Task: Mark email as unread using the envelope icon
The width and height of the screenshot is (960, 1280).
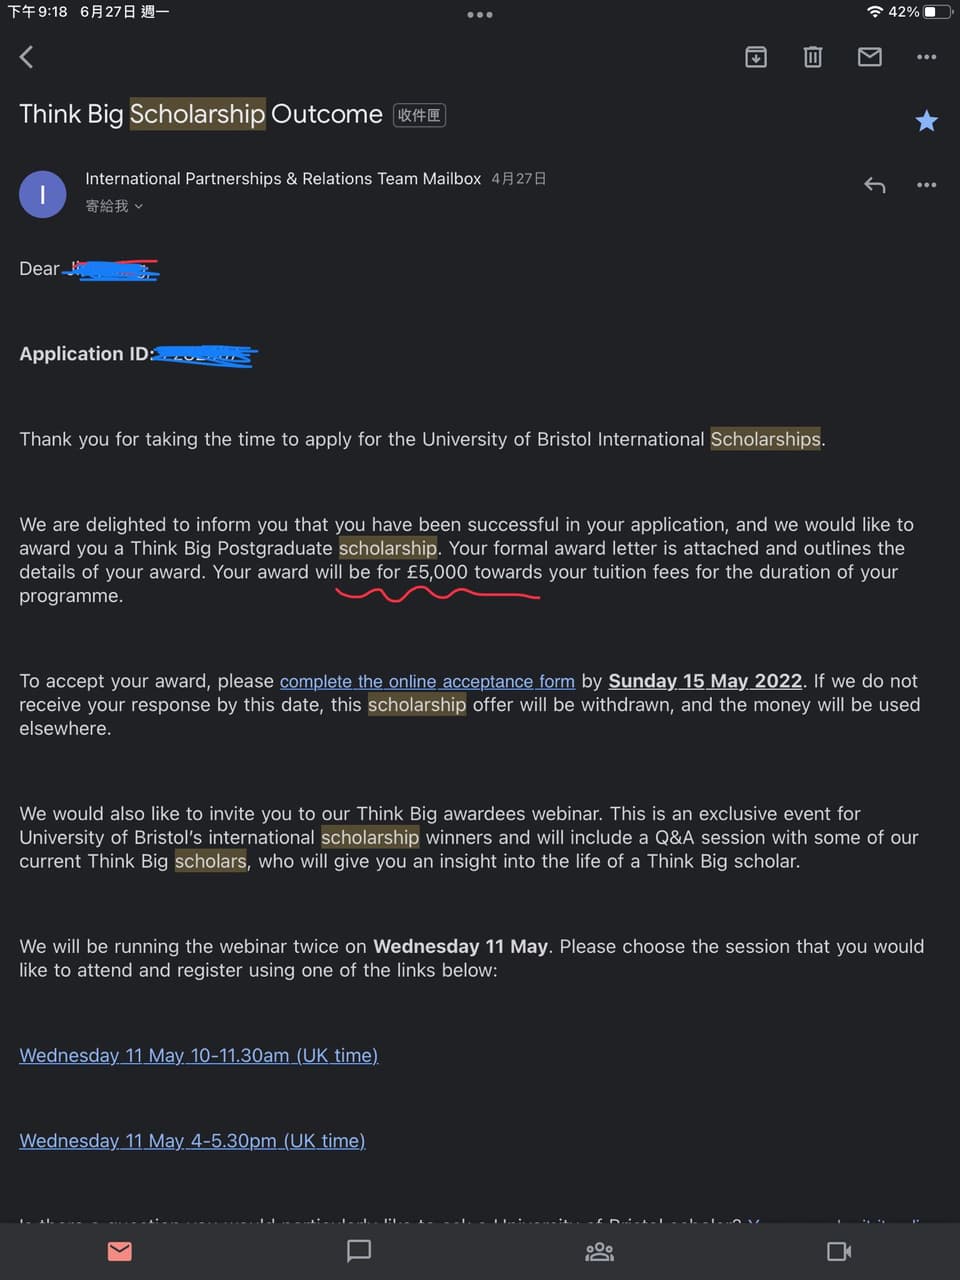Action: 870,57
